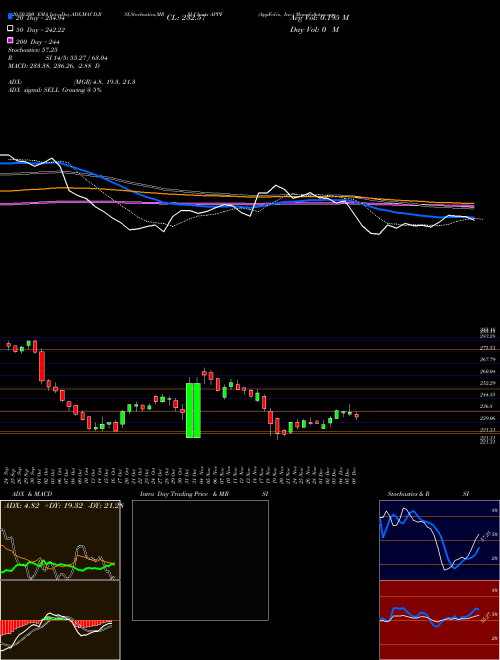Click the long red candle near 01 Oct

tap(42, 366)
